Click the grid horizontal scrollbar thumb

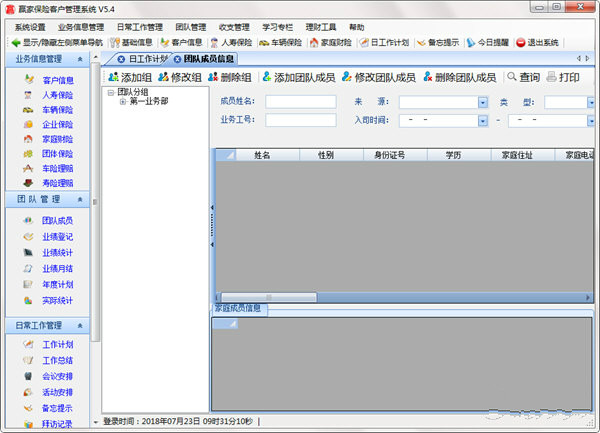[269, 297]
